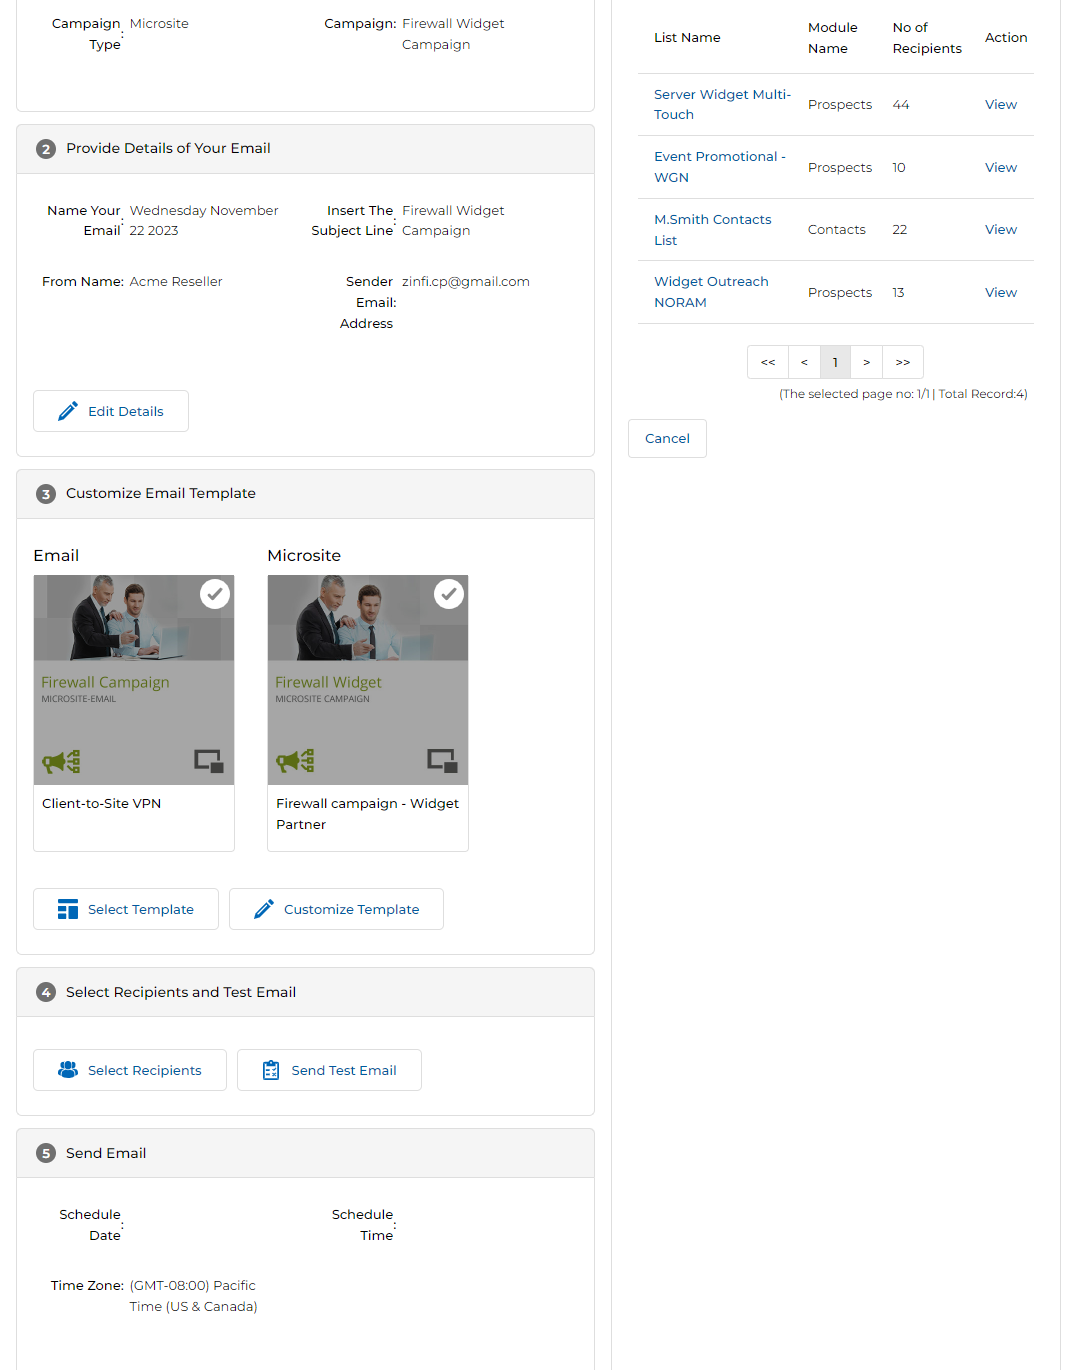Image resolution: width=1077 pixels, height=1370 pixels.
Task: Click responsive-device icon on Firewall Campaign card
Action: (x=209, y=761)
